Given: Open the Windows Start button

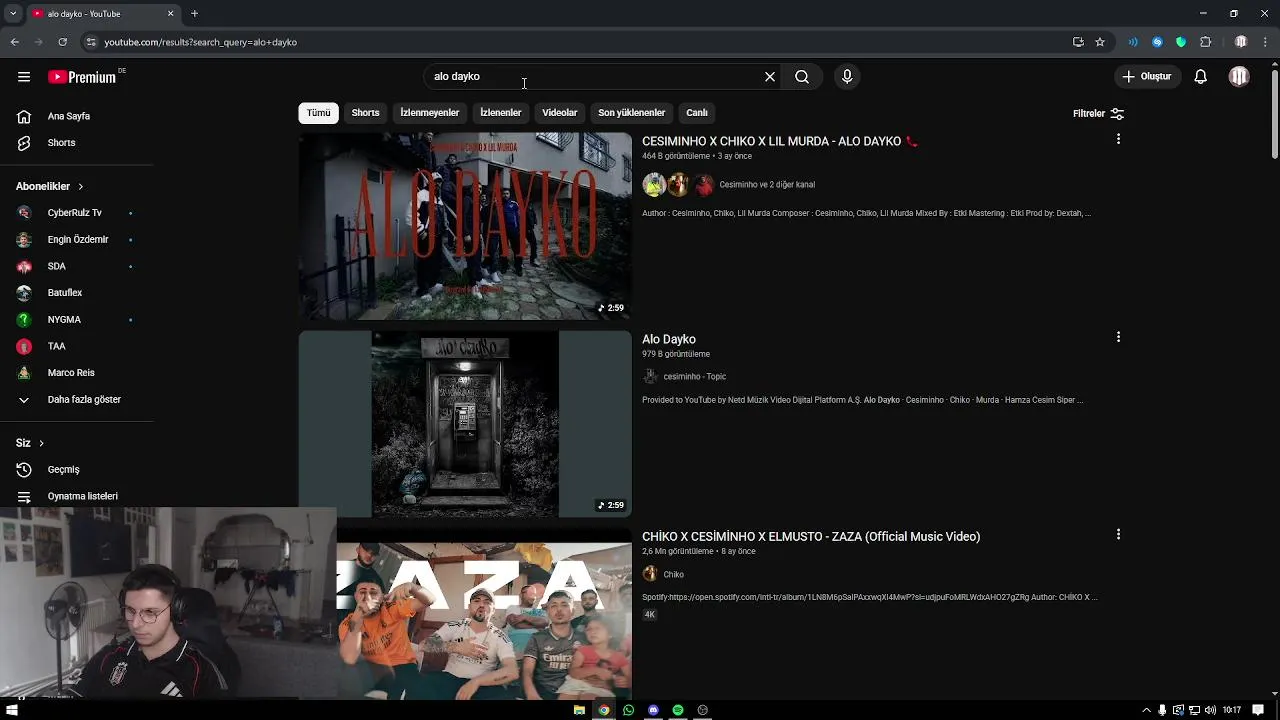Looking at the screenshot, I should click(12, 710).
